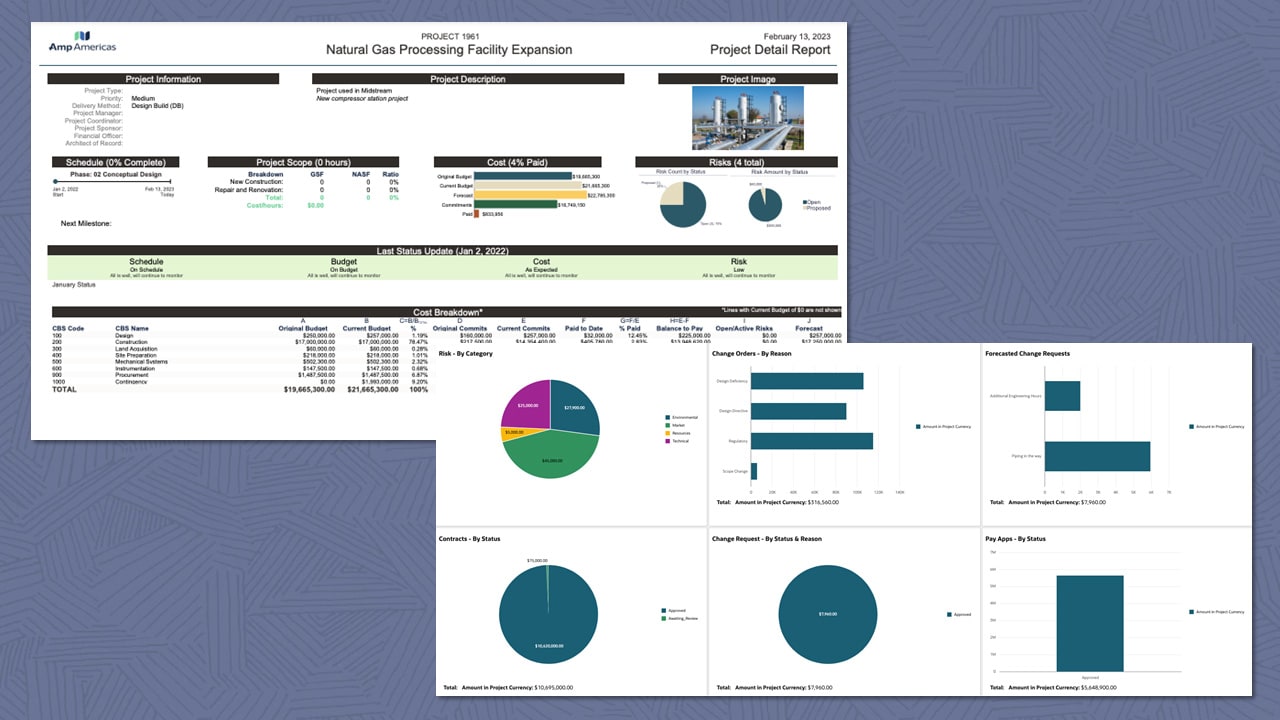Screen dimensions: 1280x720
Task: Toggle the Proposed legend in Risk Count chart
Action: coord(818,208)
